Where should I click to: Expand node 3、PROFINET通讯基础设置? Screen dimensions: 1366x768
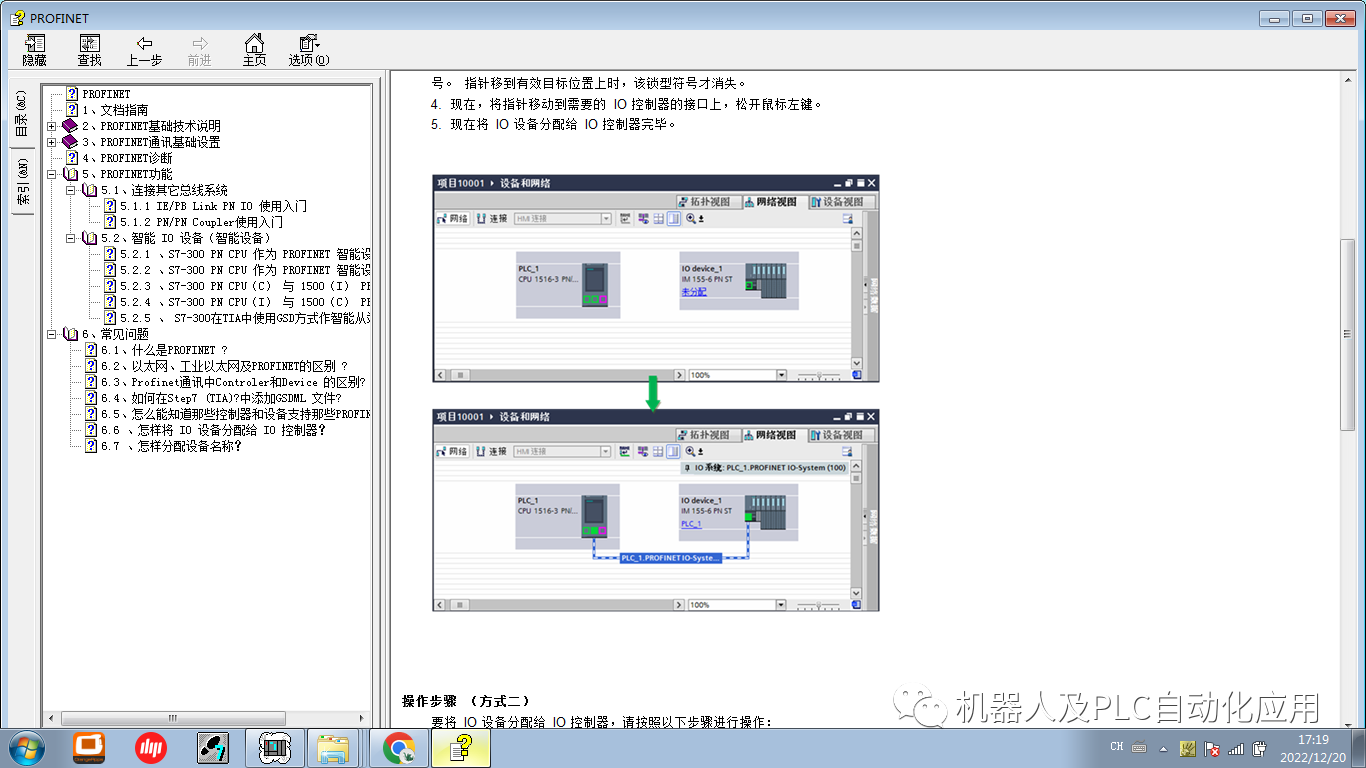click(x=52, y=142)
